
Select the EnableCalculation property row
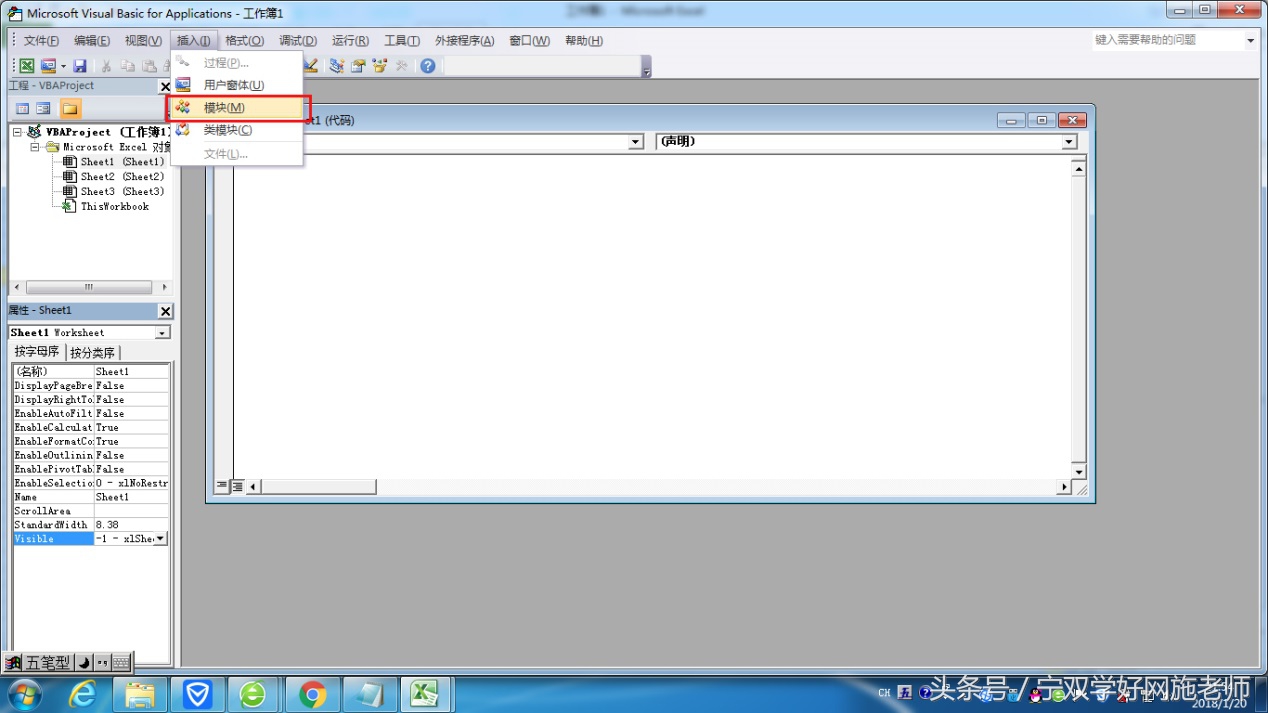tap(90, 427)
